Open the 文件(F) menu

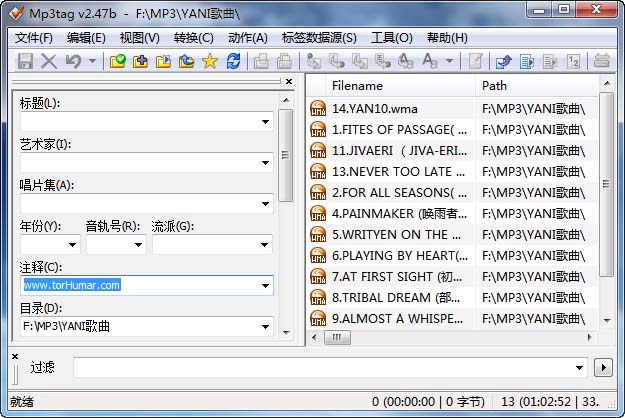[33, 38]
